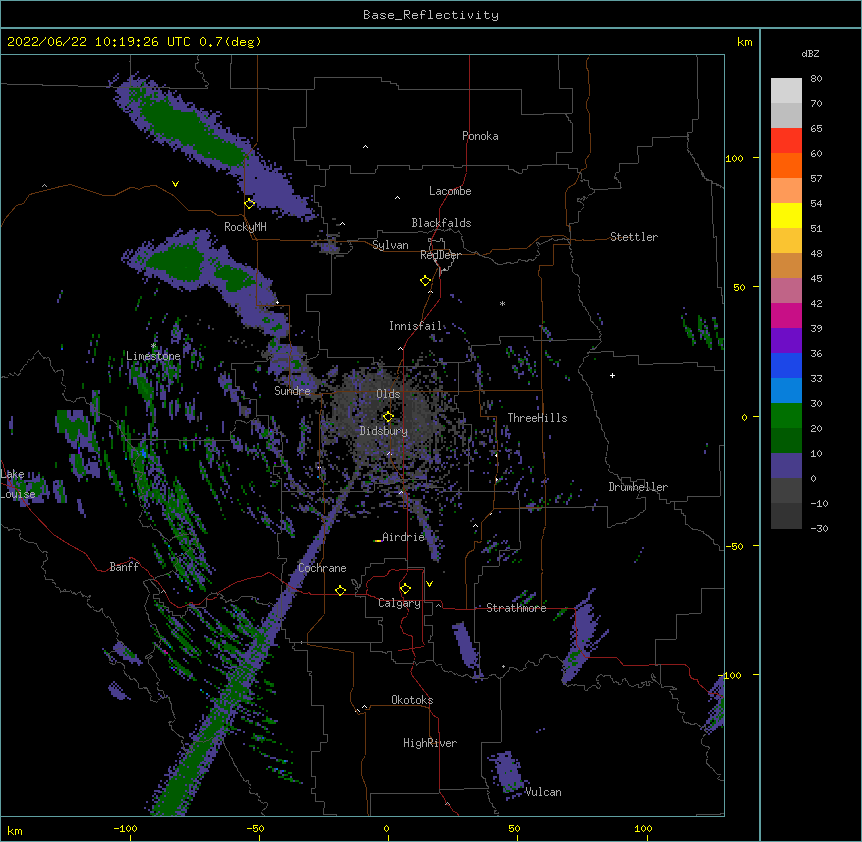Click the Calgary city label
Image resolution: width=862 pixels, height=842 pixels.
point(399,603)
